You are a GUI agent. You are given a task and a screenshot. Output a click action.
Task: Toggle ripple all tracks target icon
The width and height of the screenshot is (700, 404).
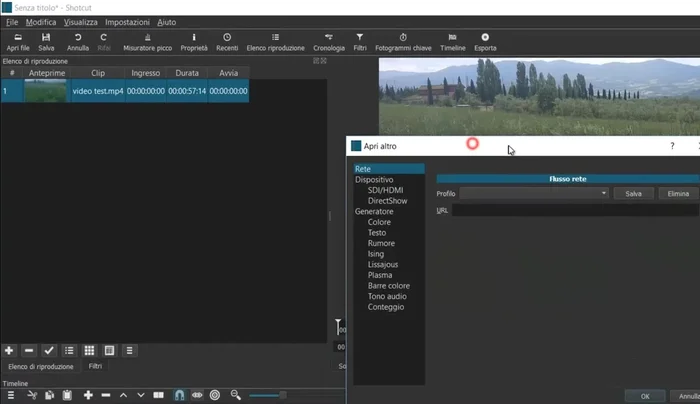coord(215,396)
